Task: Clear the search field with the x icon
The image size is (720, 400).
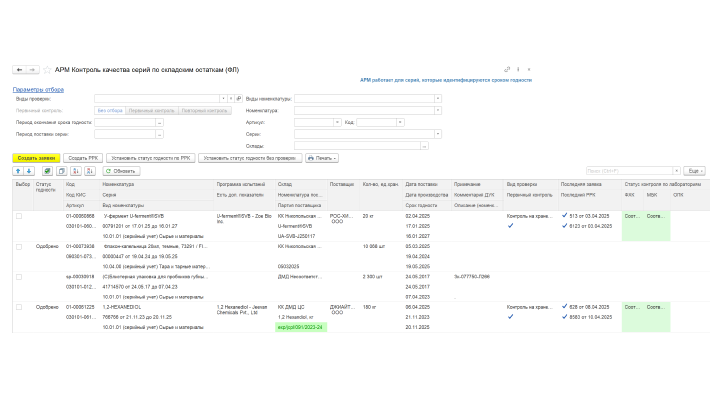Action: (x=675, y=171)
